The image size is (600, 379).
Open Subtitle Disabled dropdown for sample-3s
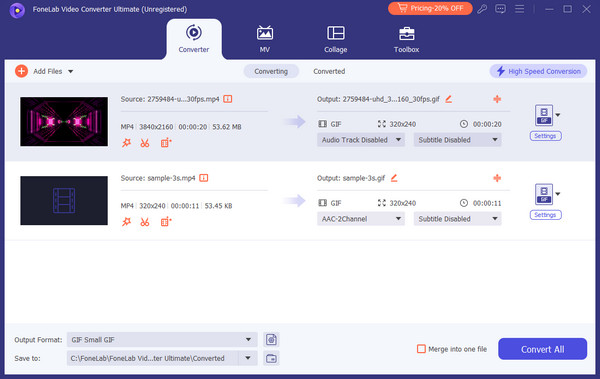457,219
